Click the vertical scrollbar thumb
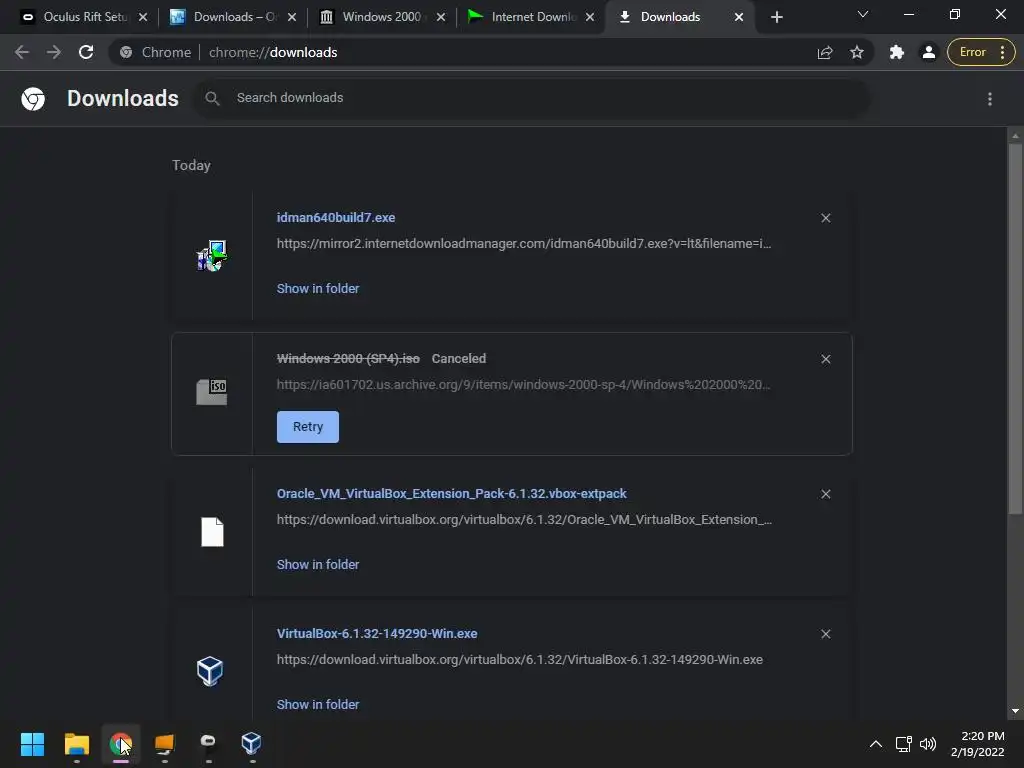The width and height of the screenshot is (1024, 768). coord(1015,328)
